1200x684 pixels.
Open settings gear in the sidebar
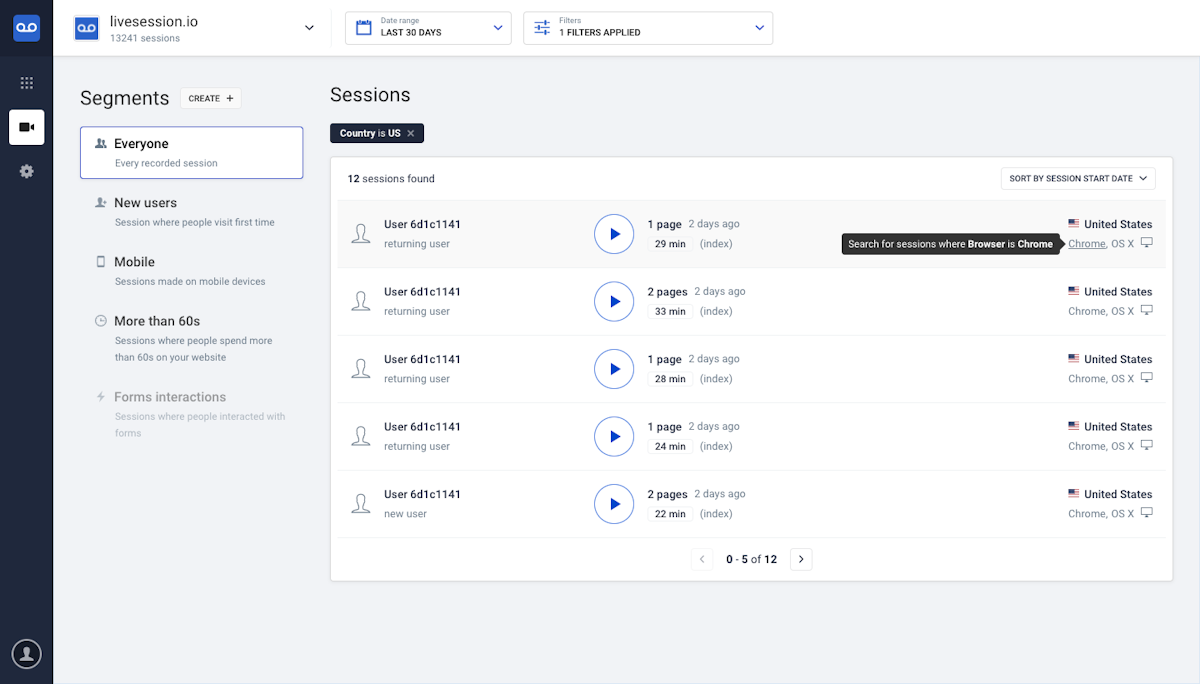click(x=27, y=171)
